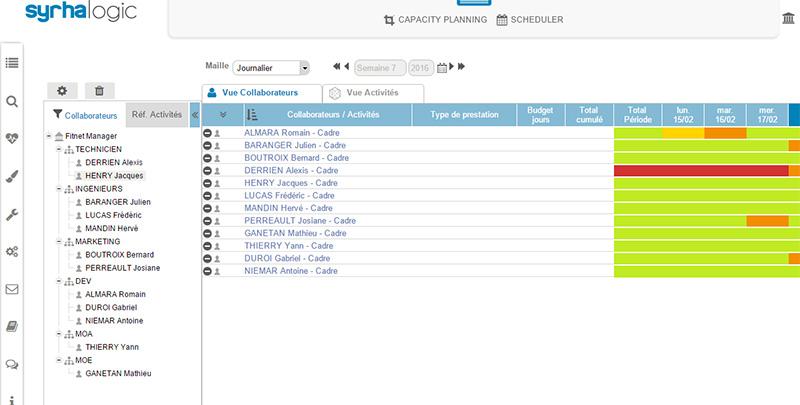Select DERRIEN Alexis in the tree
The width and height of the screenshot is (800, 405).
tap(114, 163)
